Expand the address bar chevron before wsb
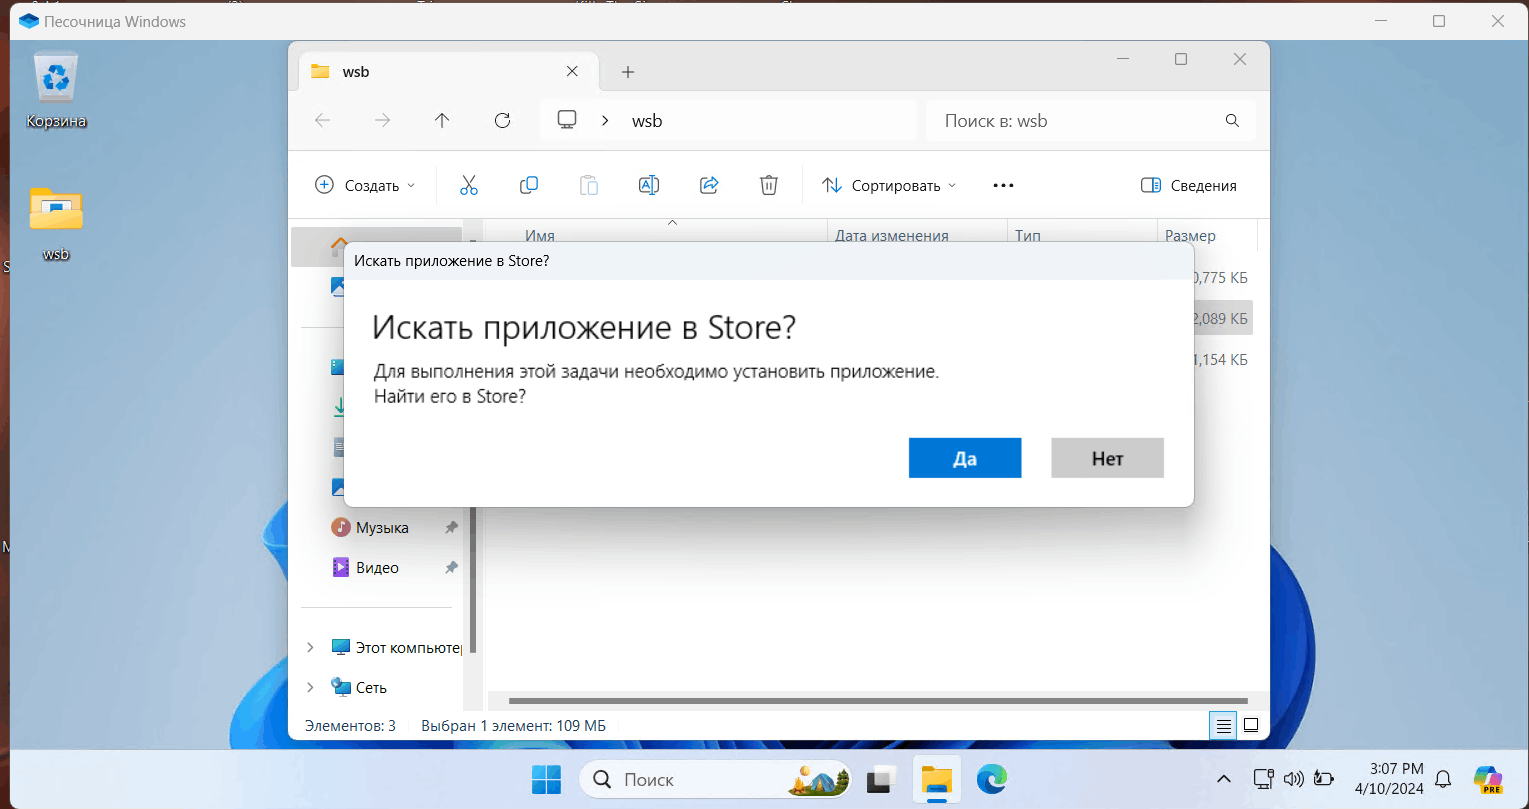 tap(605, 120)
